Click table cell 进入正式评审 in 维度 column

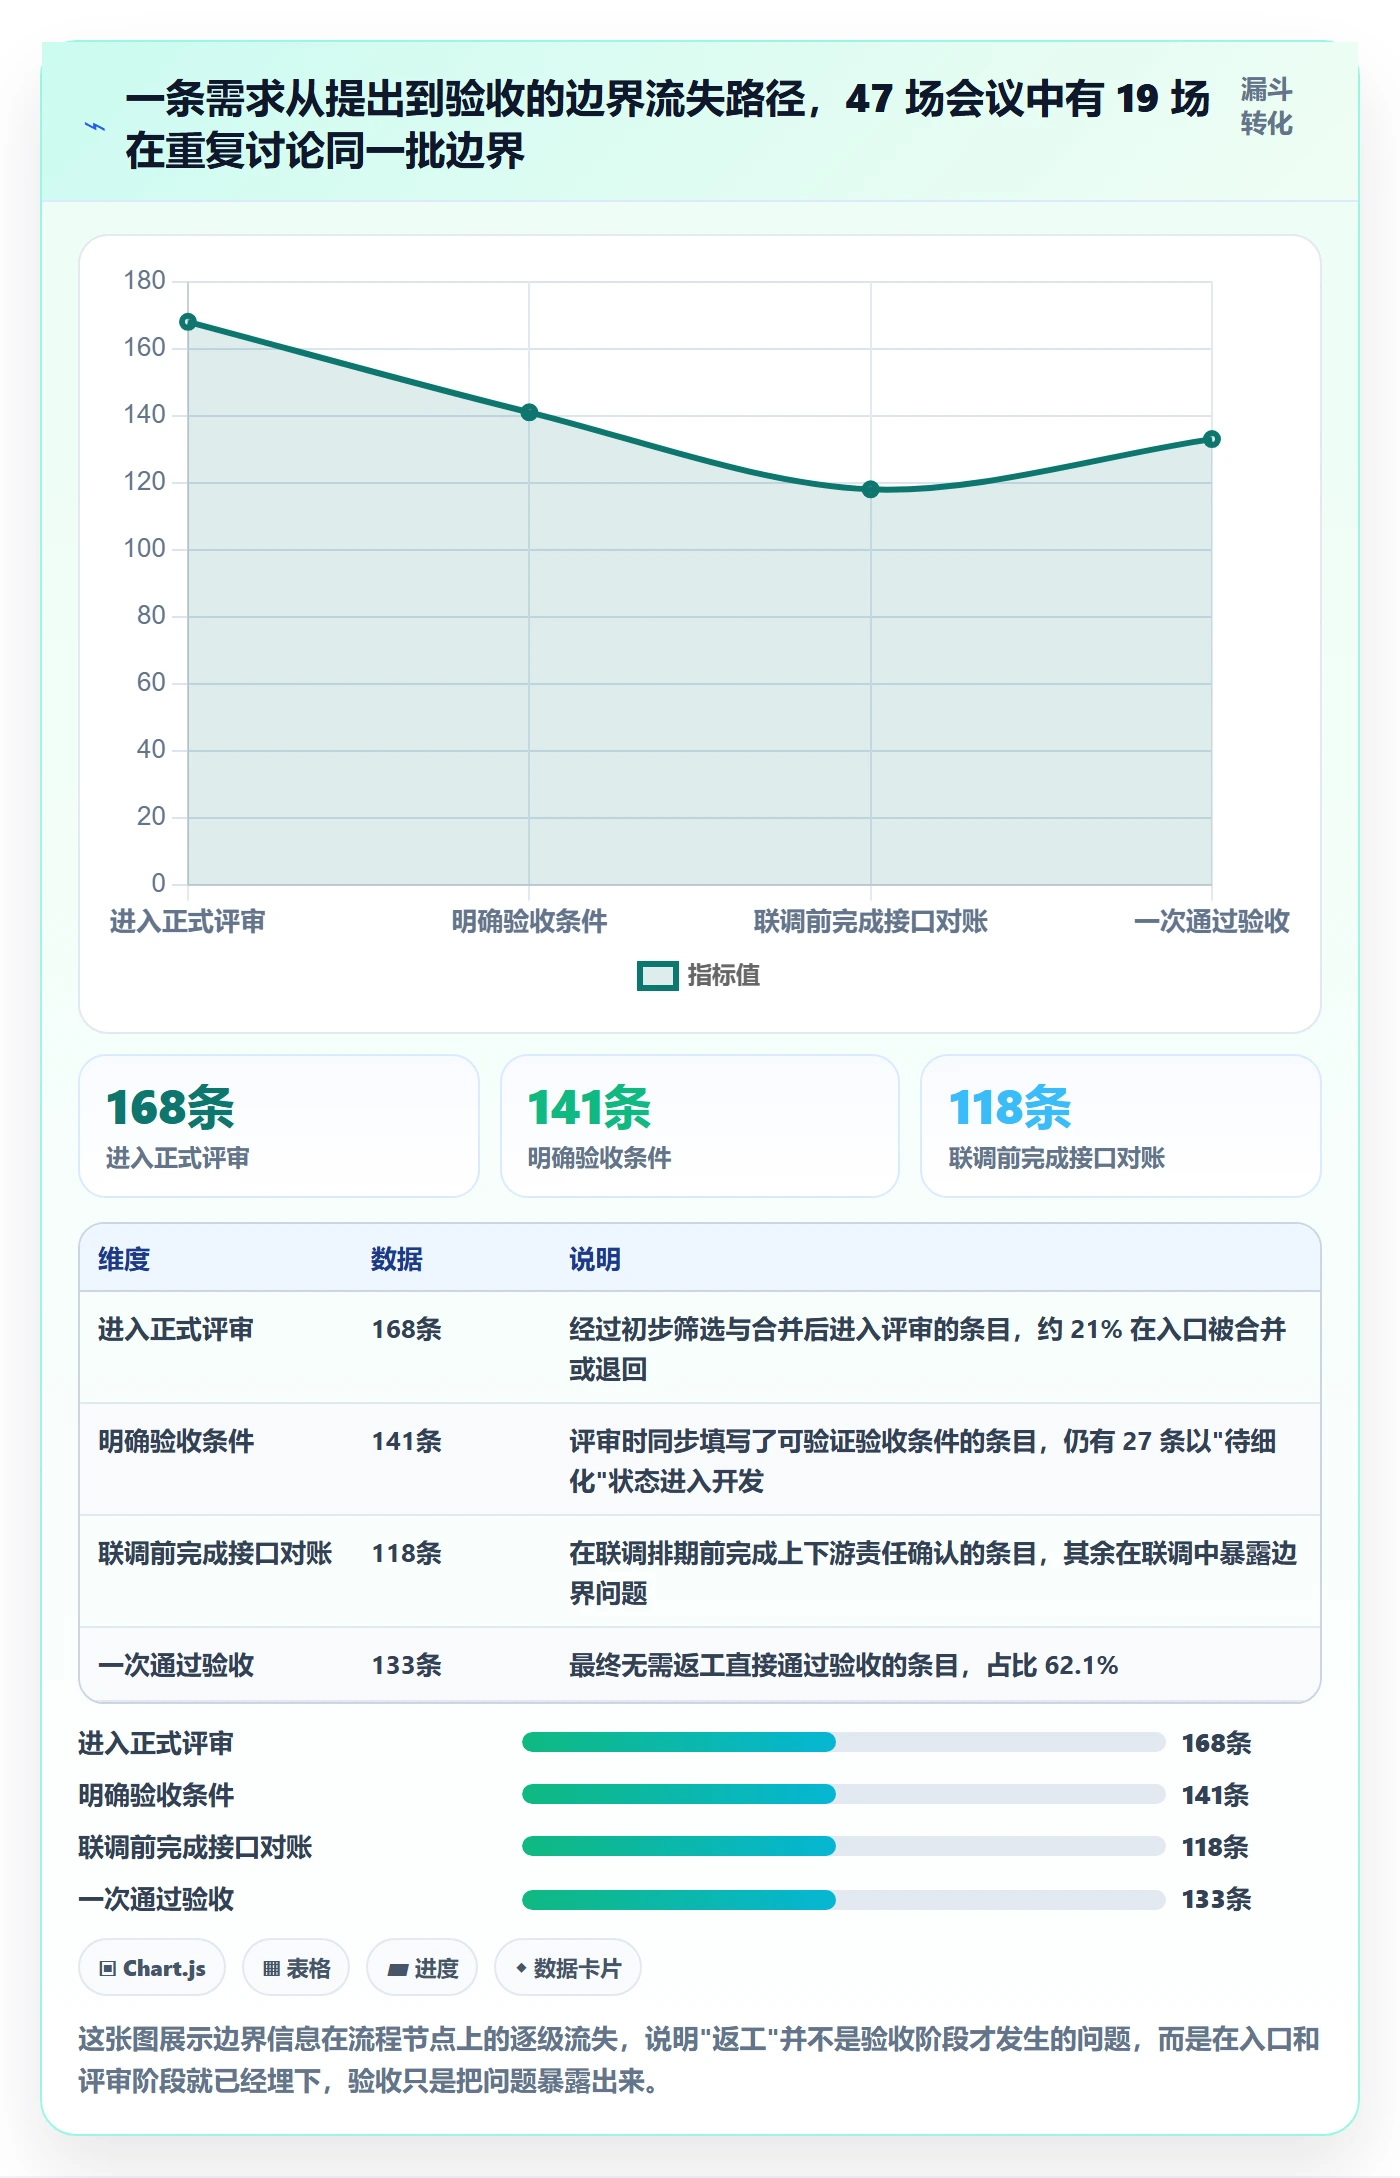[176, 1329]
